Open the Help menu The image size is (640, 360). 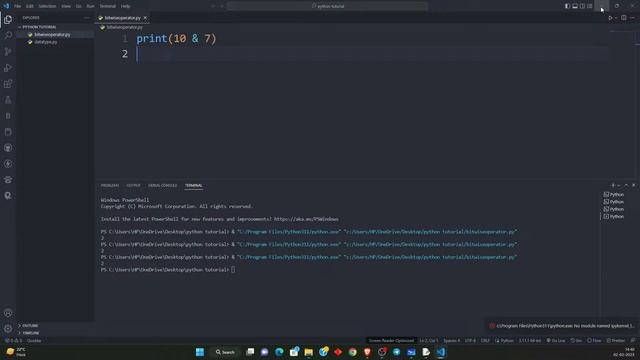click(125, 6)
